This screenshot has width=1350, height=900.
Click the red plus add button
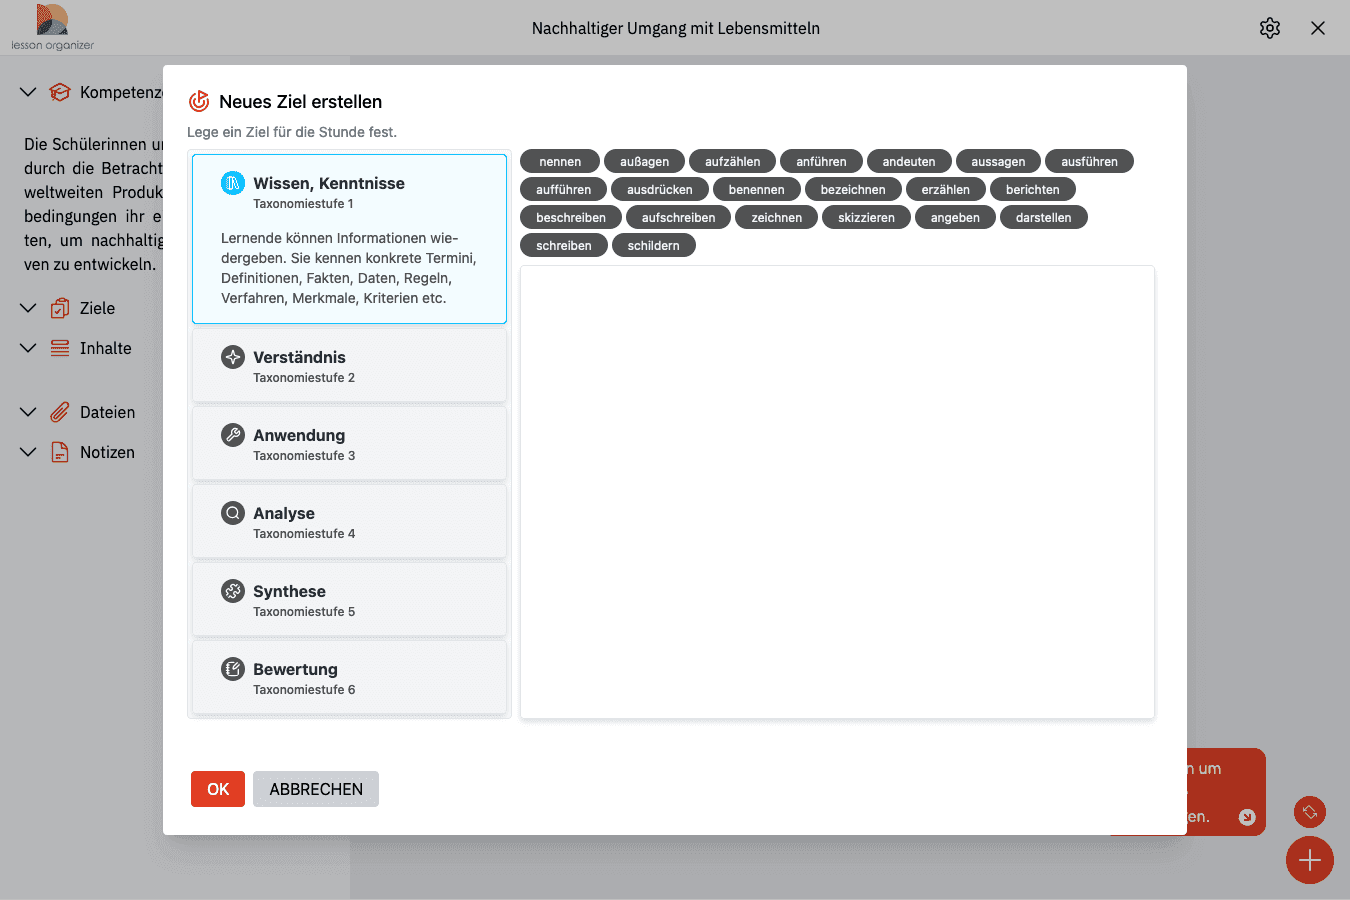coord(1309,860)
